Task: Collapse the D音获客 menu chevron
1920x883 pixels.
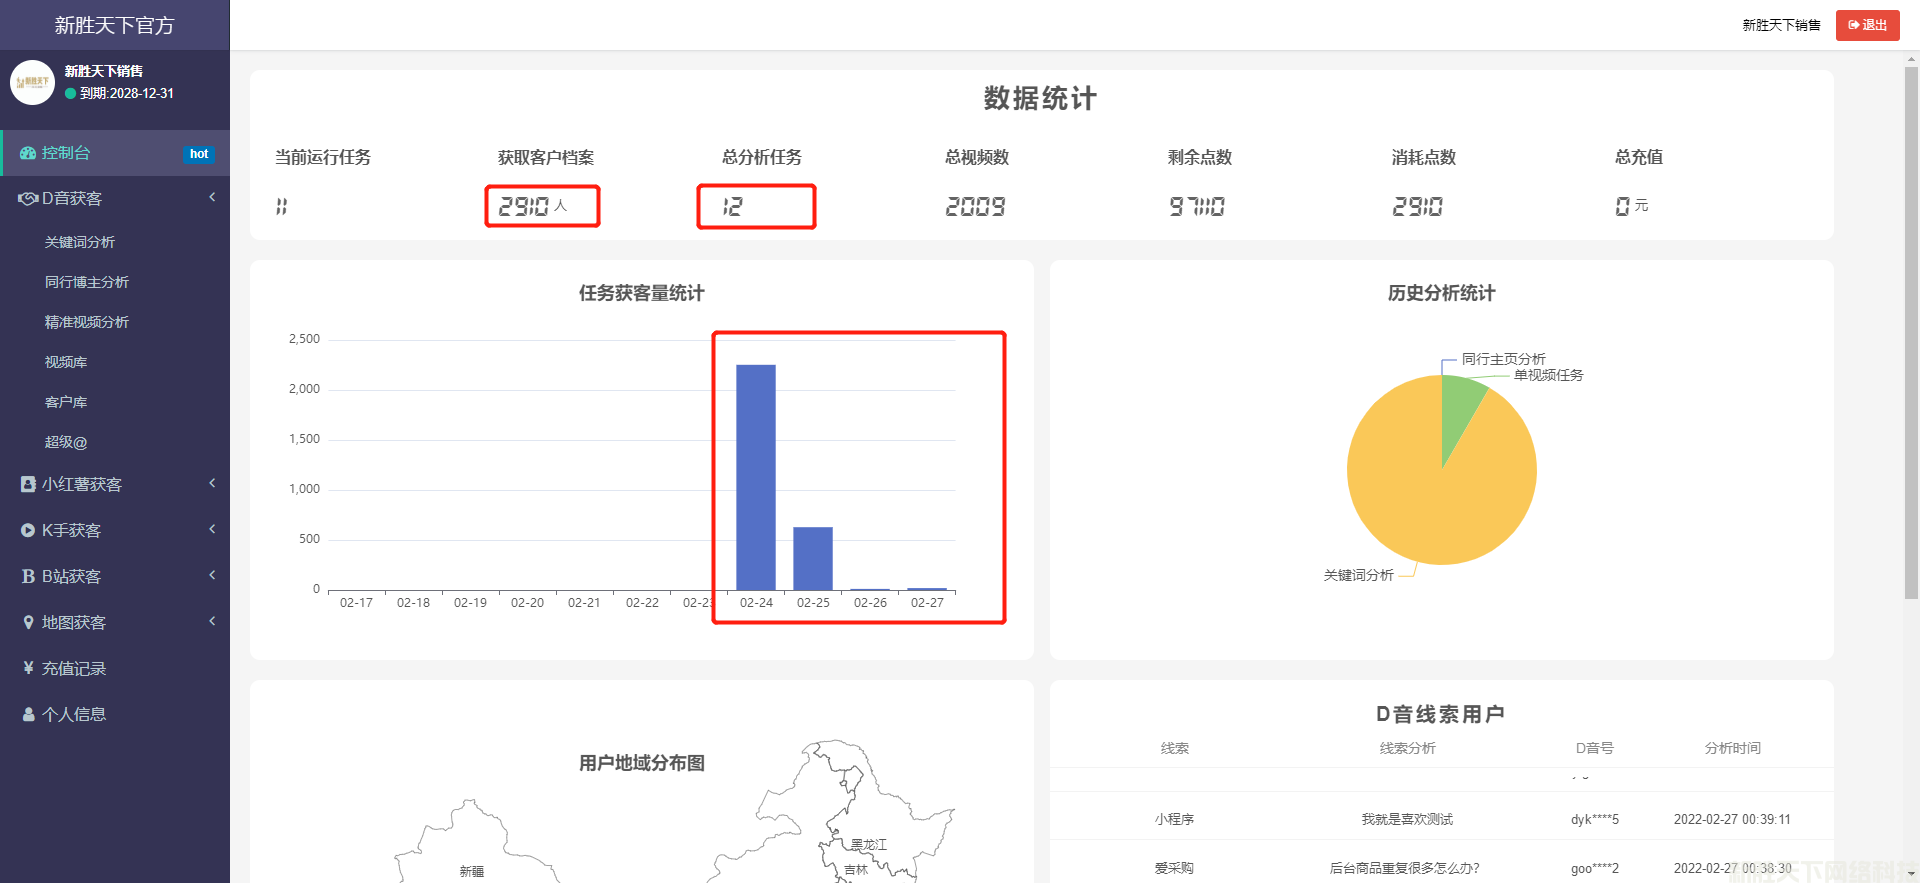Action: point(212,198)
